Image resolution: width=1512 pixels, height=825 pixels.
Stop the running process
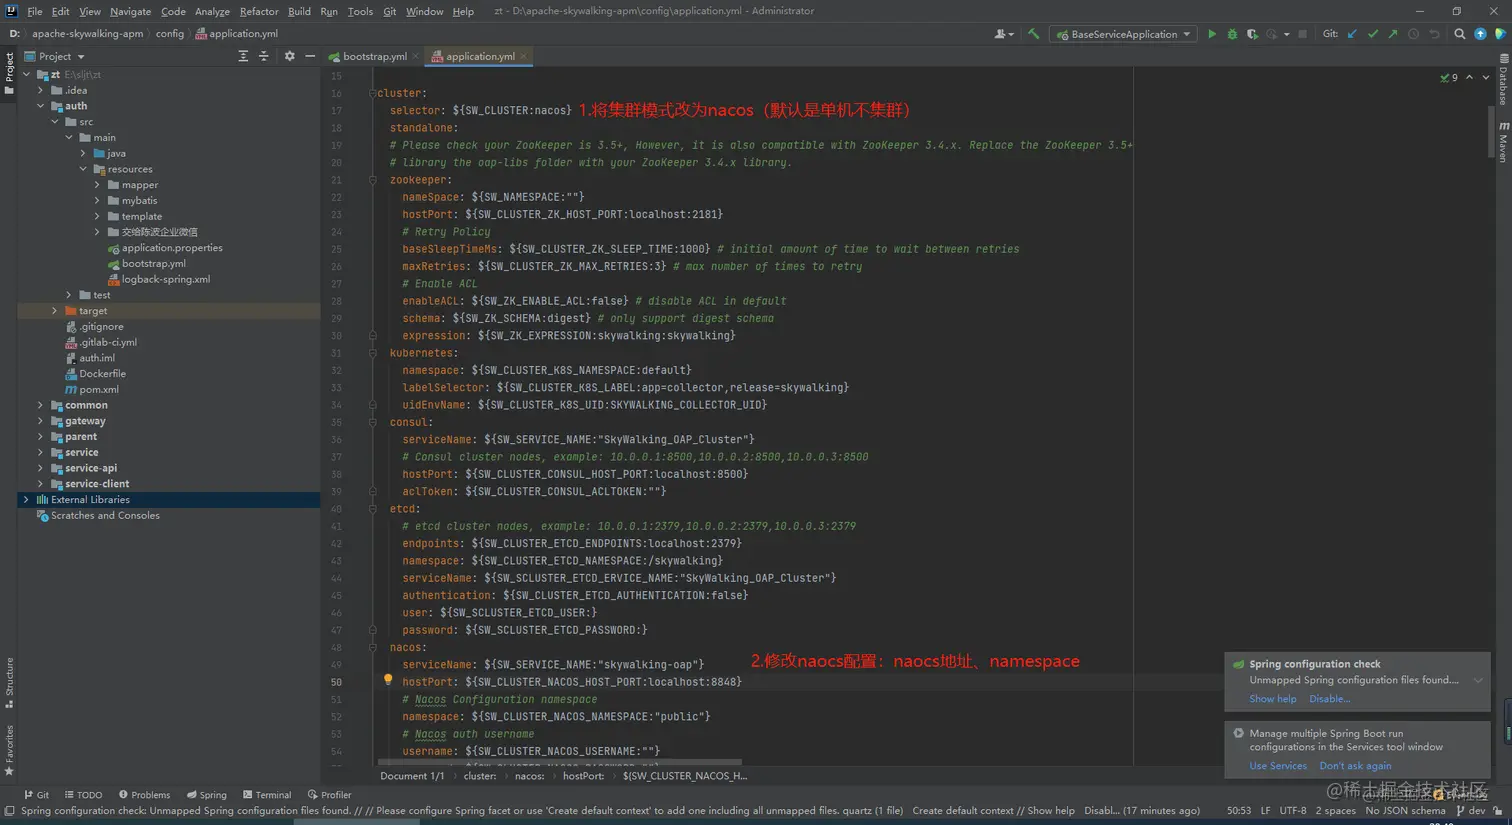tap(1302, 34)
